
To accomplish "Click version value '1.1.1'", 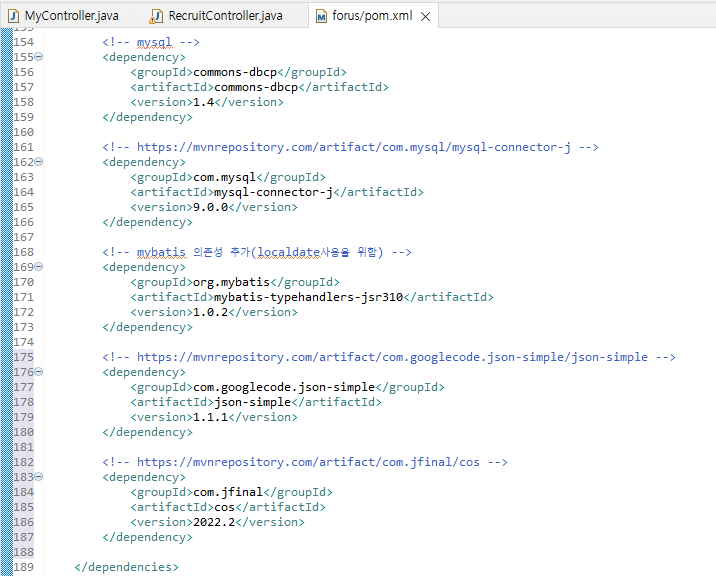I will click(x=211, y=417).
